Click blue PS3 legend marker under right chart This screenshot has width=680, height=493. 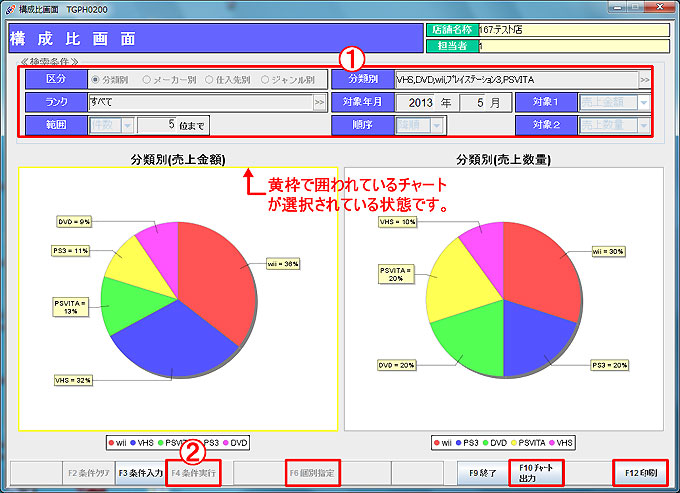point(458,443)
